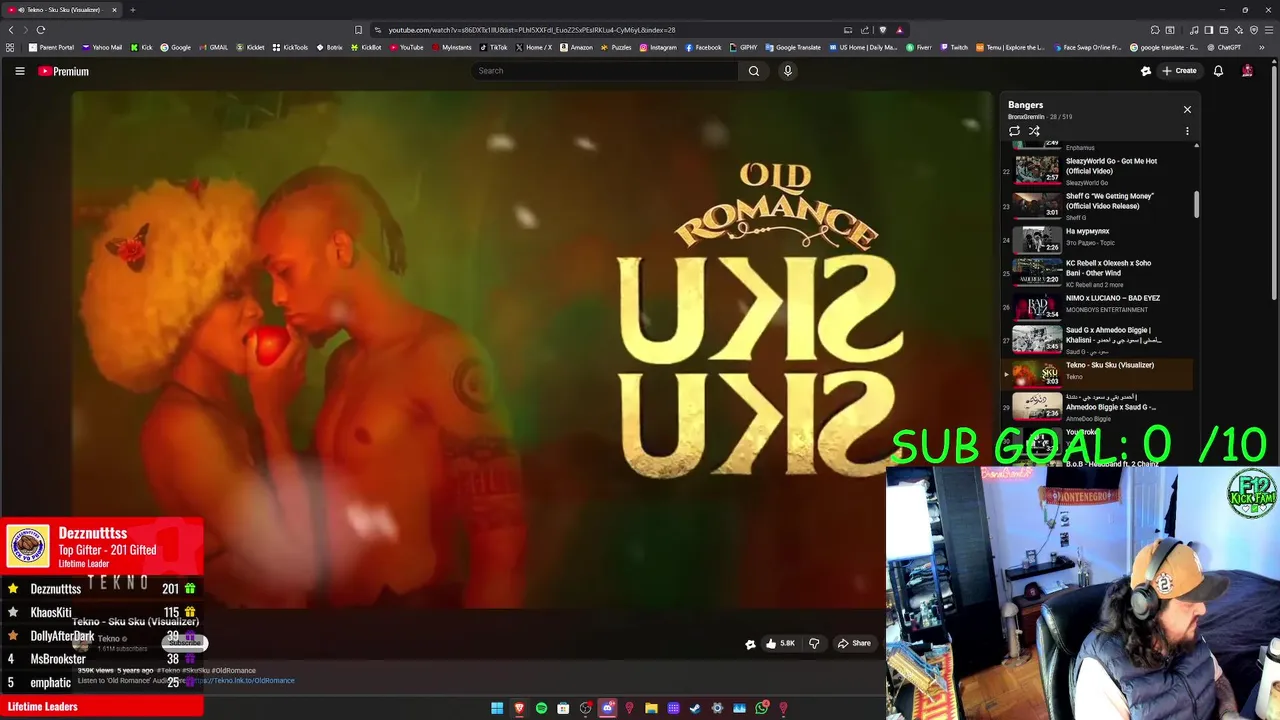Open Google Translate bookmark
The width and height of the screenshot is (1280, 720).
(x=792, y=47)
